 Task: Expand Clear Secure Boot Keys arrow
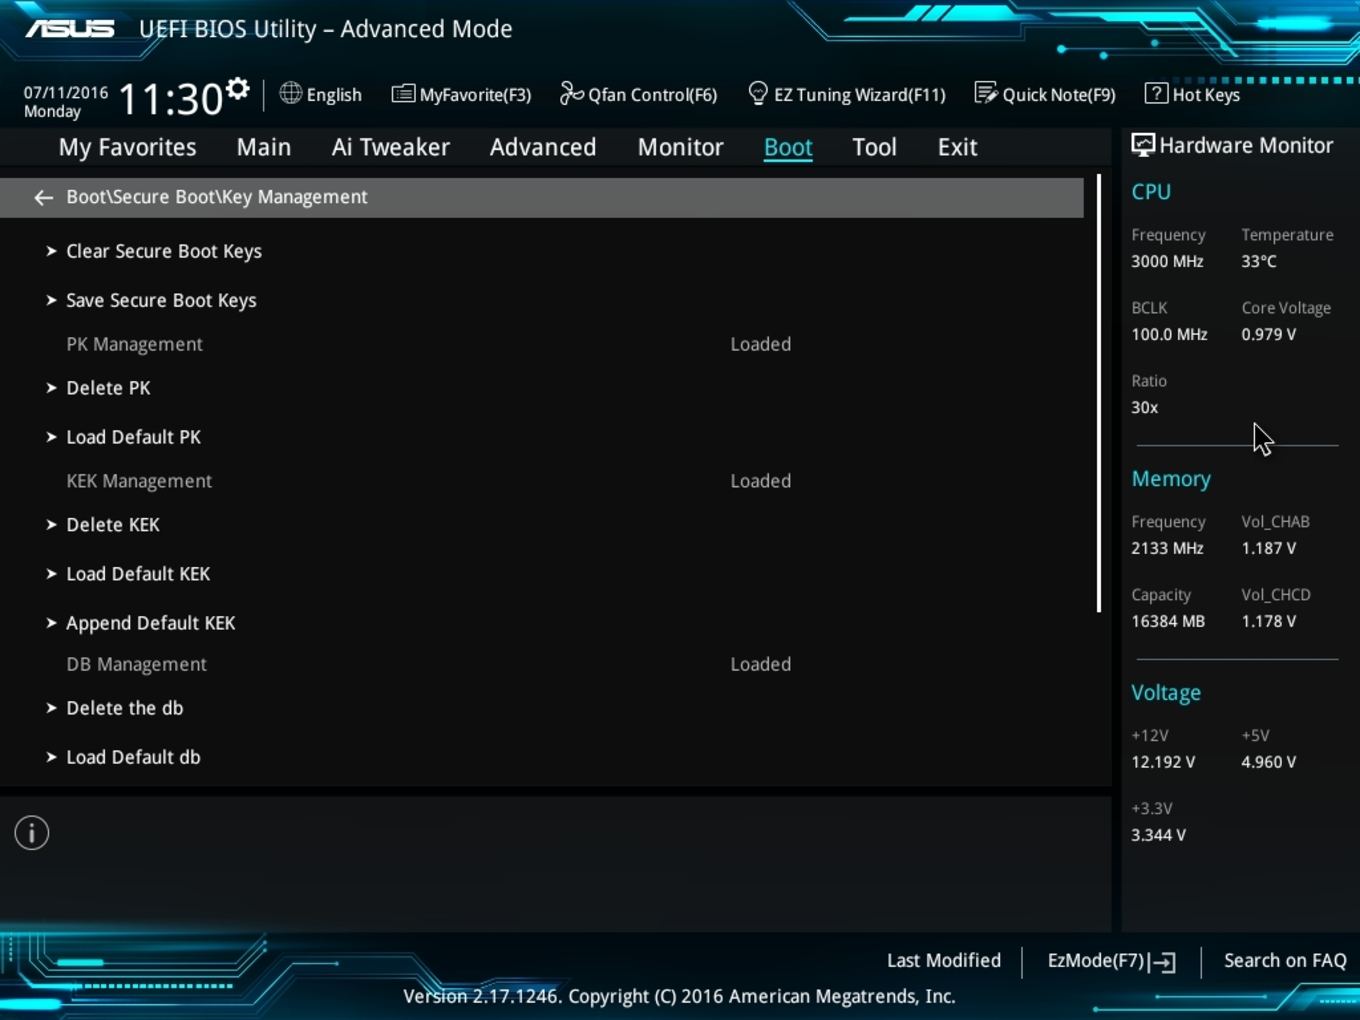(51, 251)
